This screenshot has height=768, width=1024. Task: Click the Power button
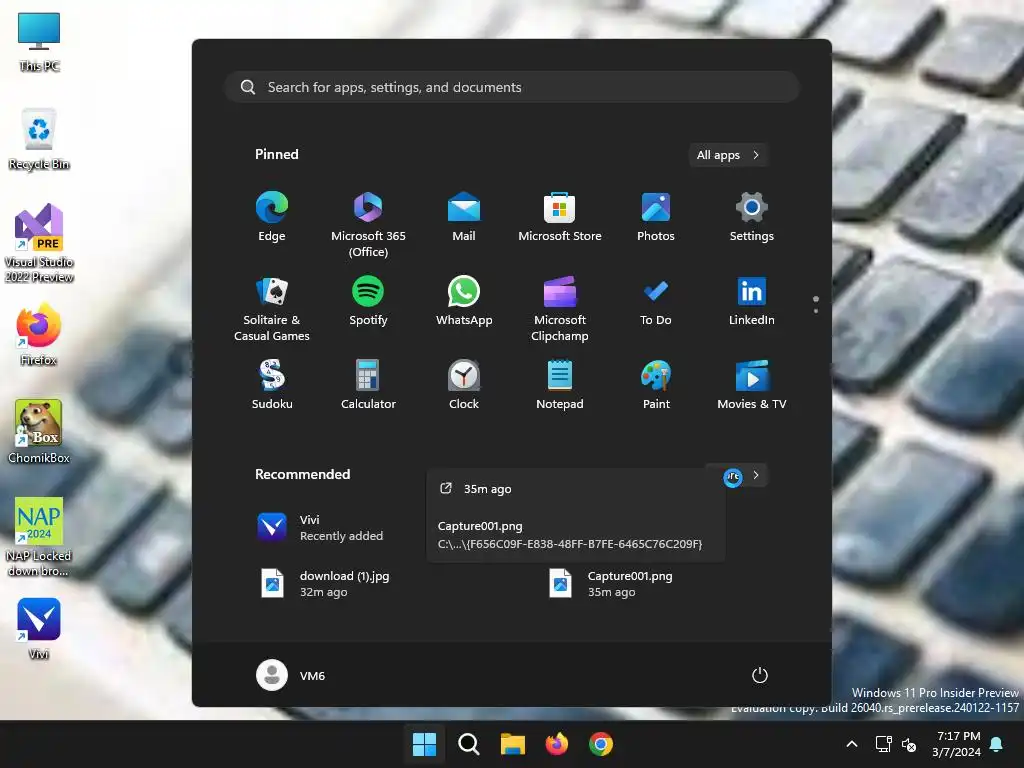[760, 675]
